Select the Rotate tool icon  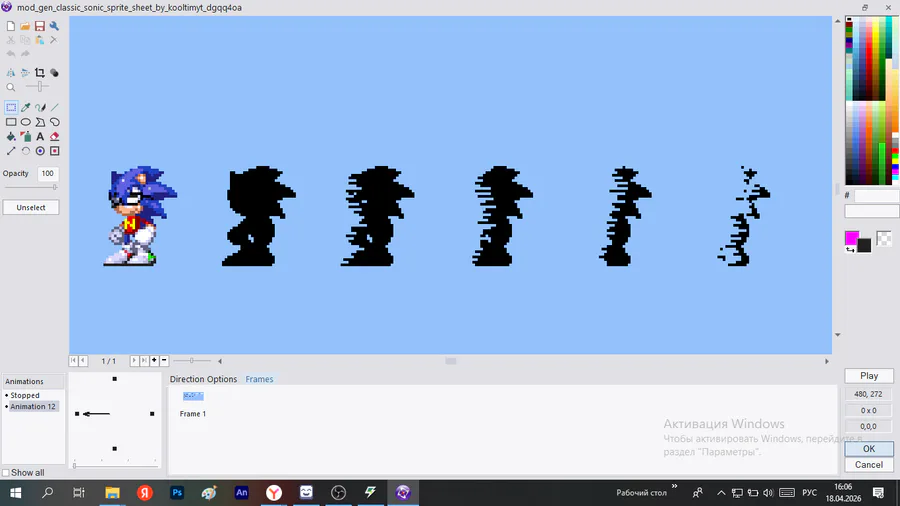pos(26,151)
